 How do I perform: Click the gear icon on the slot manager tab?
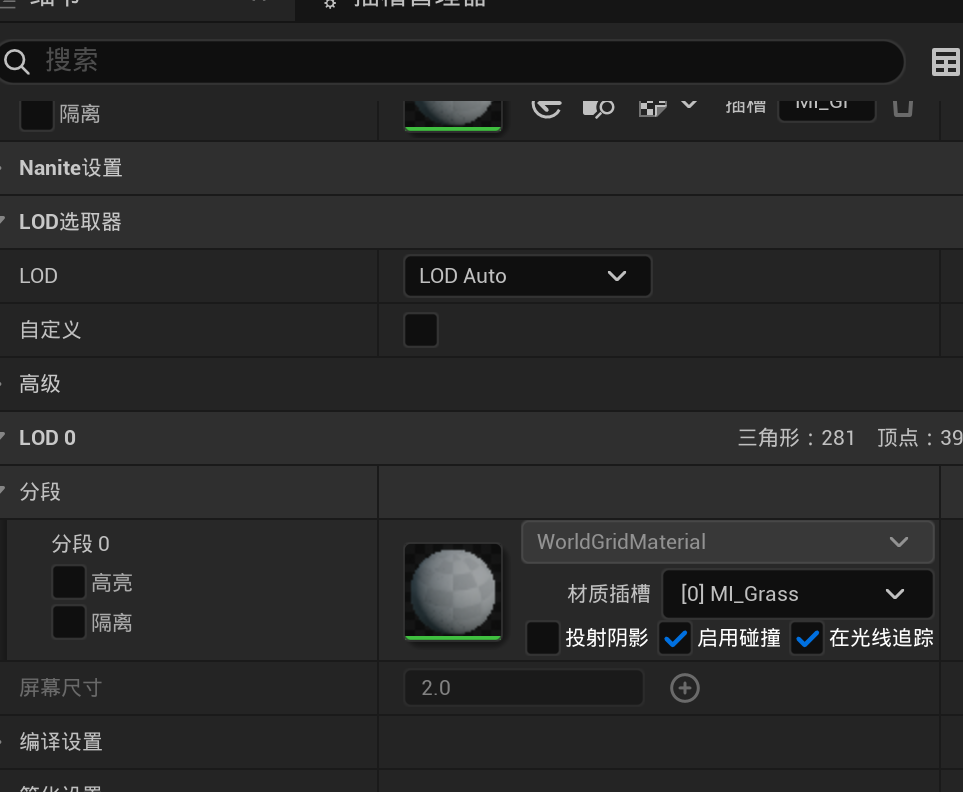[331, 4]
